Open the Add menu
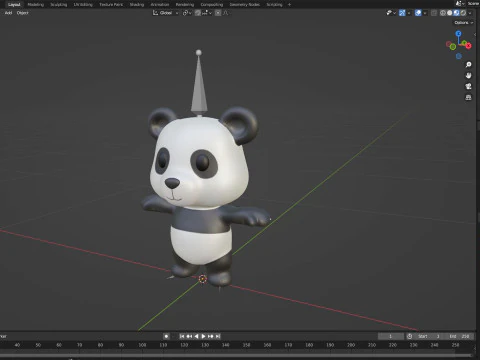 (x=8, y=13)
